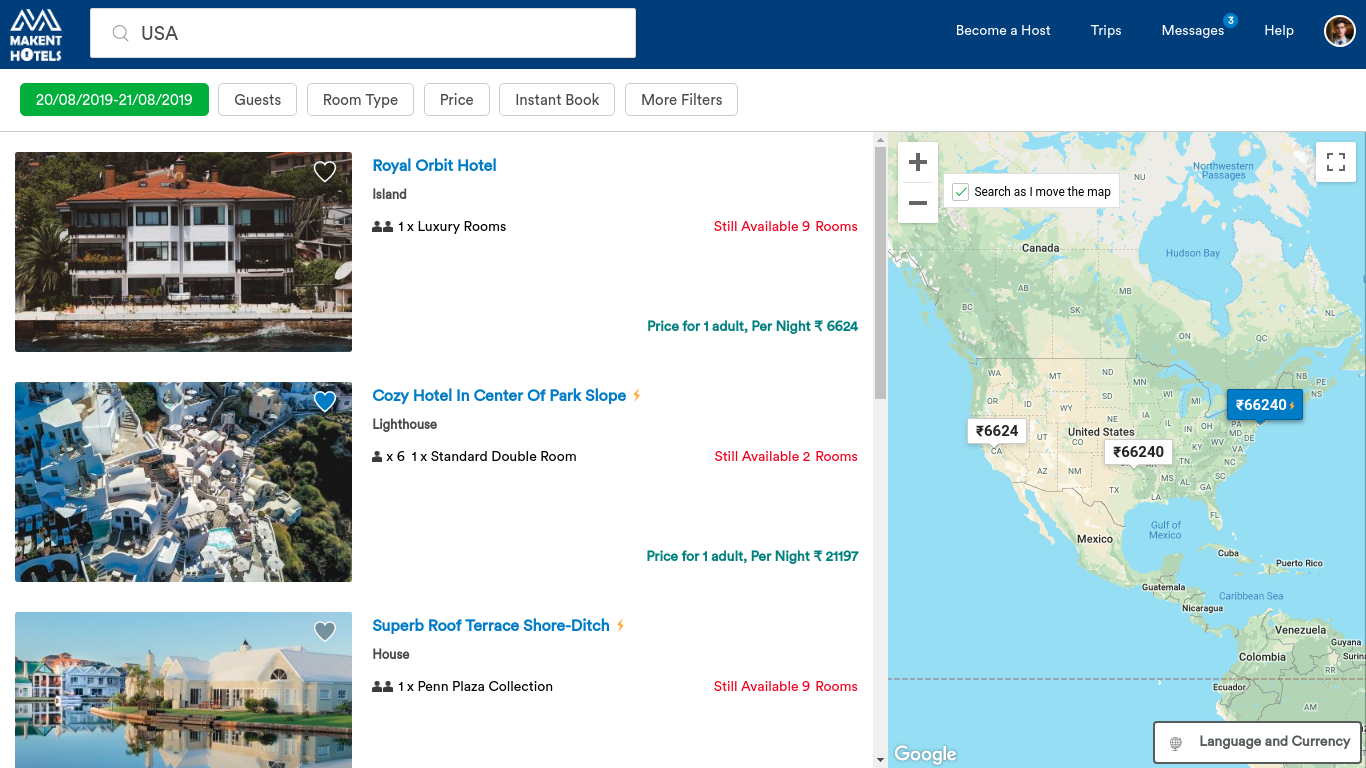Open Language and Currency selector
Screen dimensions: 1366x768
tap(1258, 742)
